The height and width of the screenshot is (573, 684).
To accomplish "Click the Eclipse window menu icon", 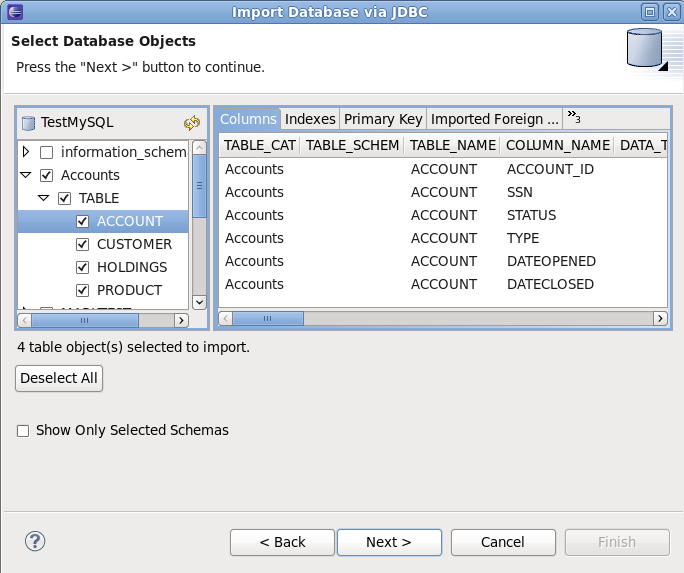I will point(14,12).
